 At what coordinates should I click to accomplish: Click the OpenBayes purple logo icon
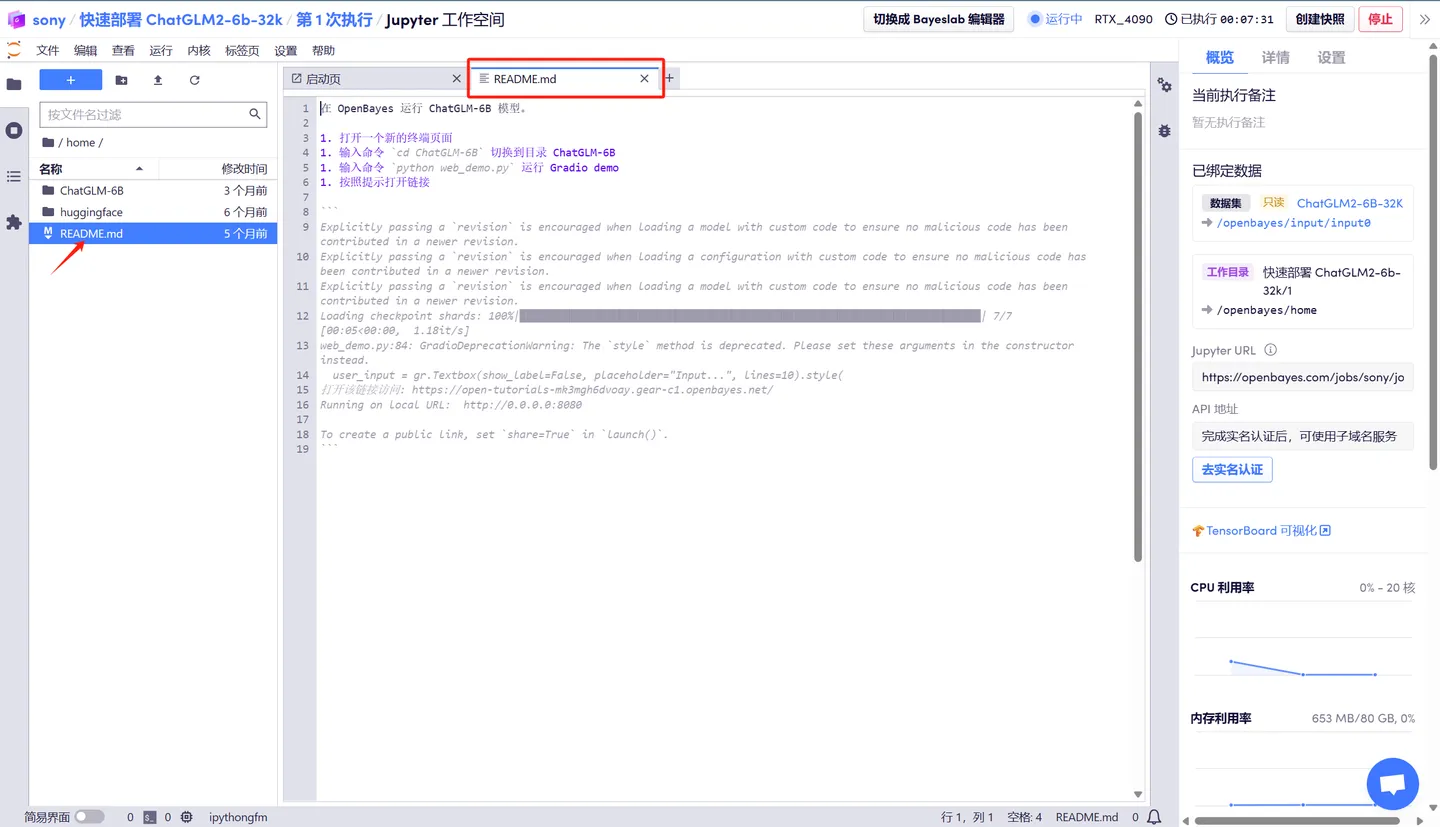point(16,19)
